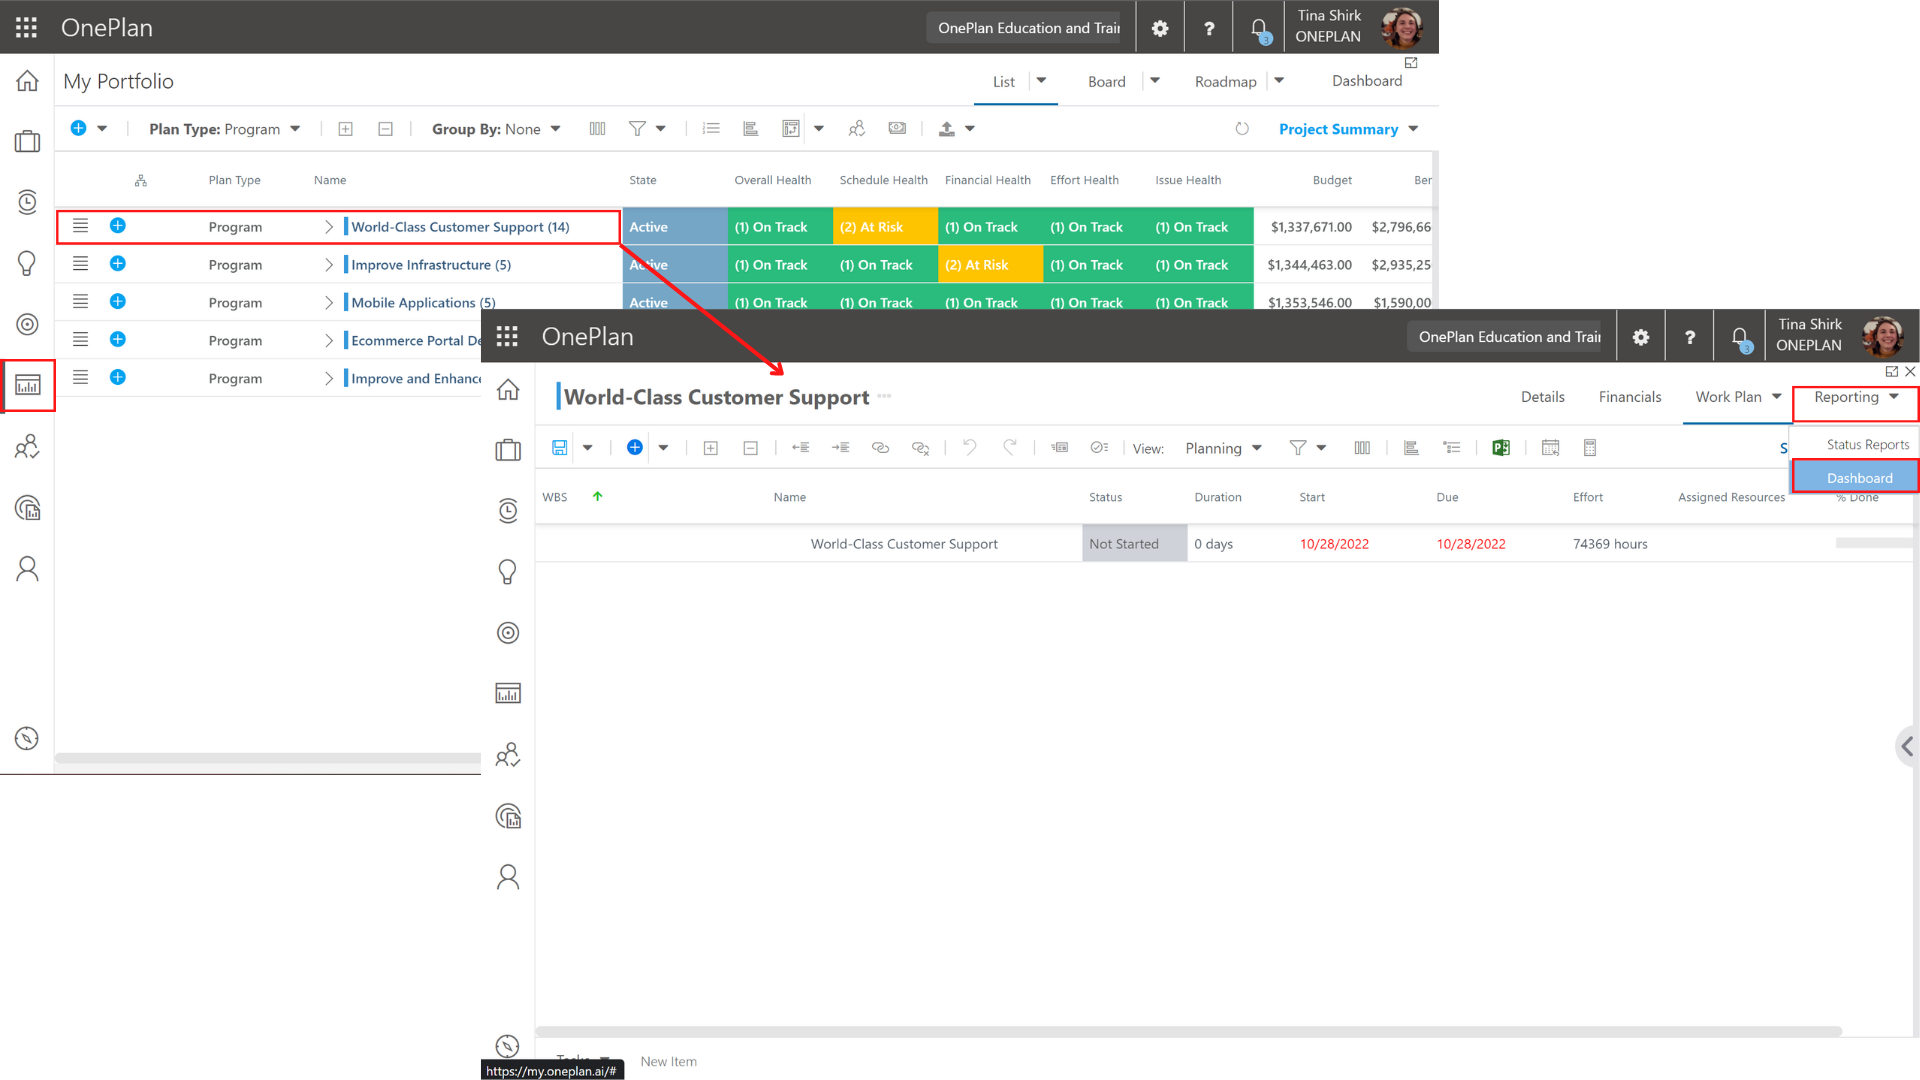Click the Work Plan horizontal scrollbar
1920x1080 pixels.
[x=1188, y=1031]
